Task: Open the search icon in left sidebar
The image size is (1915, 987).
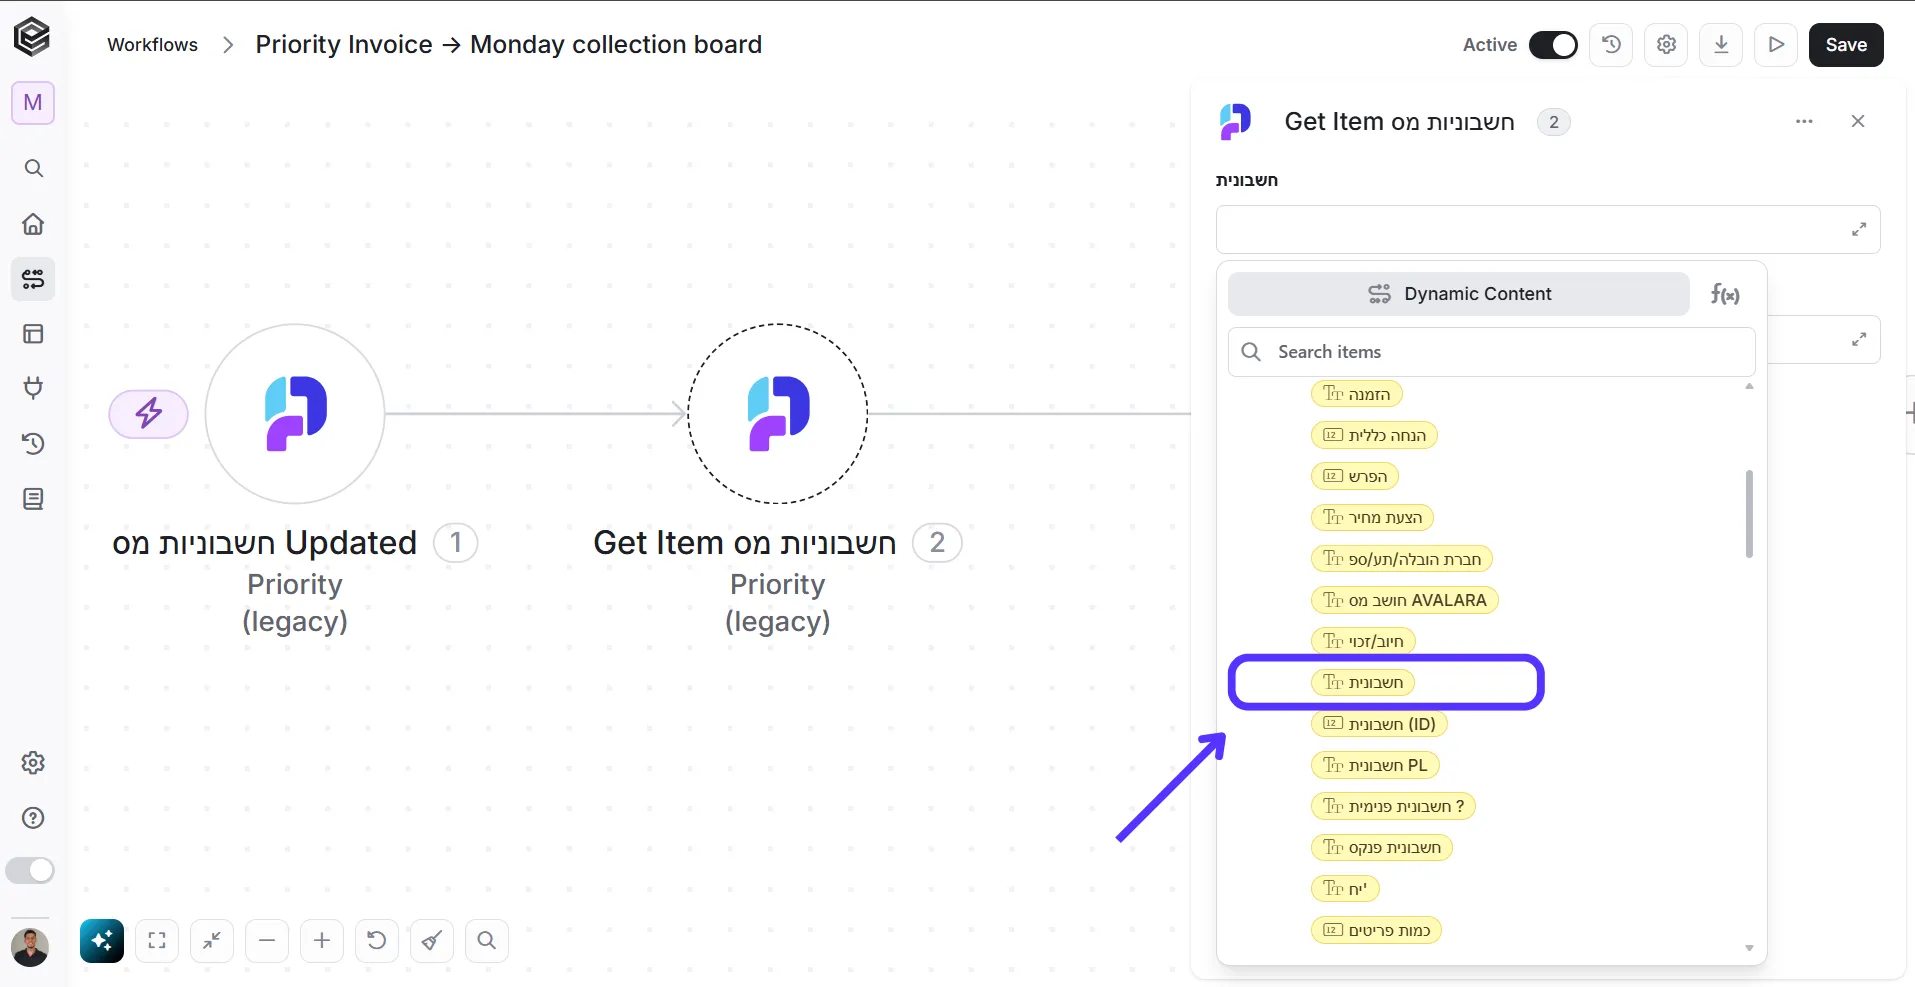Action: 33,168
